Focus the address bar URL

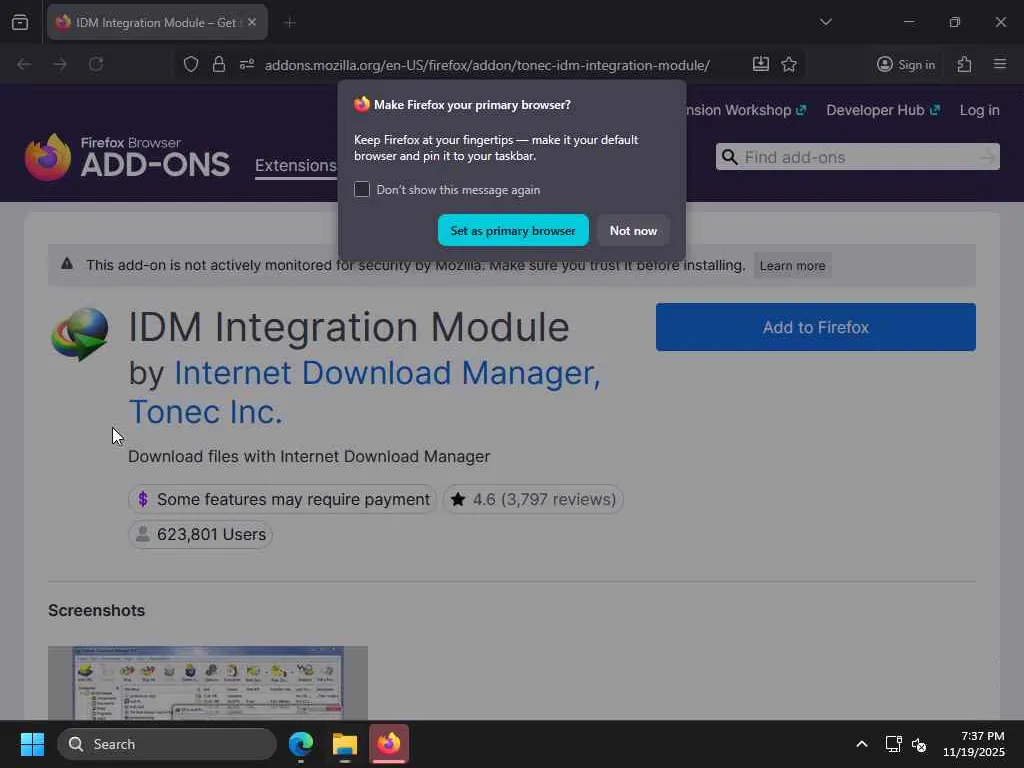click(x=487, y=65)
